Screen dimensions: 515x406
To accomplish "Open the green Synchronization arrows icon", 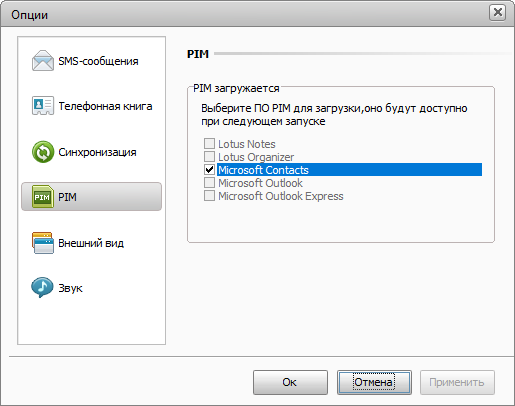I will coord(43,152).
